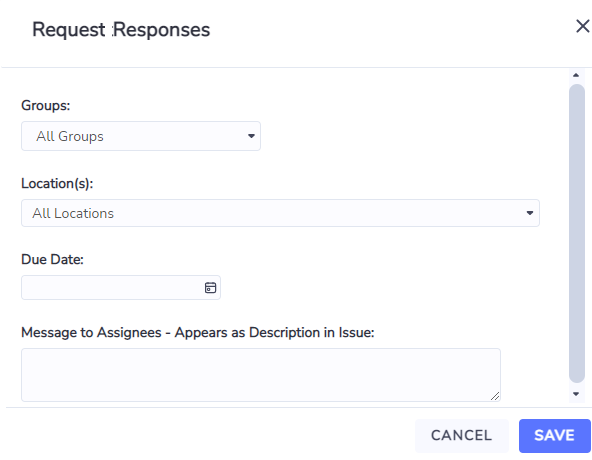This screenshot has width=592, height=460.
Task: Click the Location(s): field label
Action: pos(57,184)
